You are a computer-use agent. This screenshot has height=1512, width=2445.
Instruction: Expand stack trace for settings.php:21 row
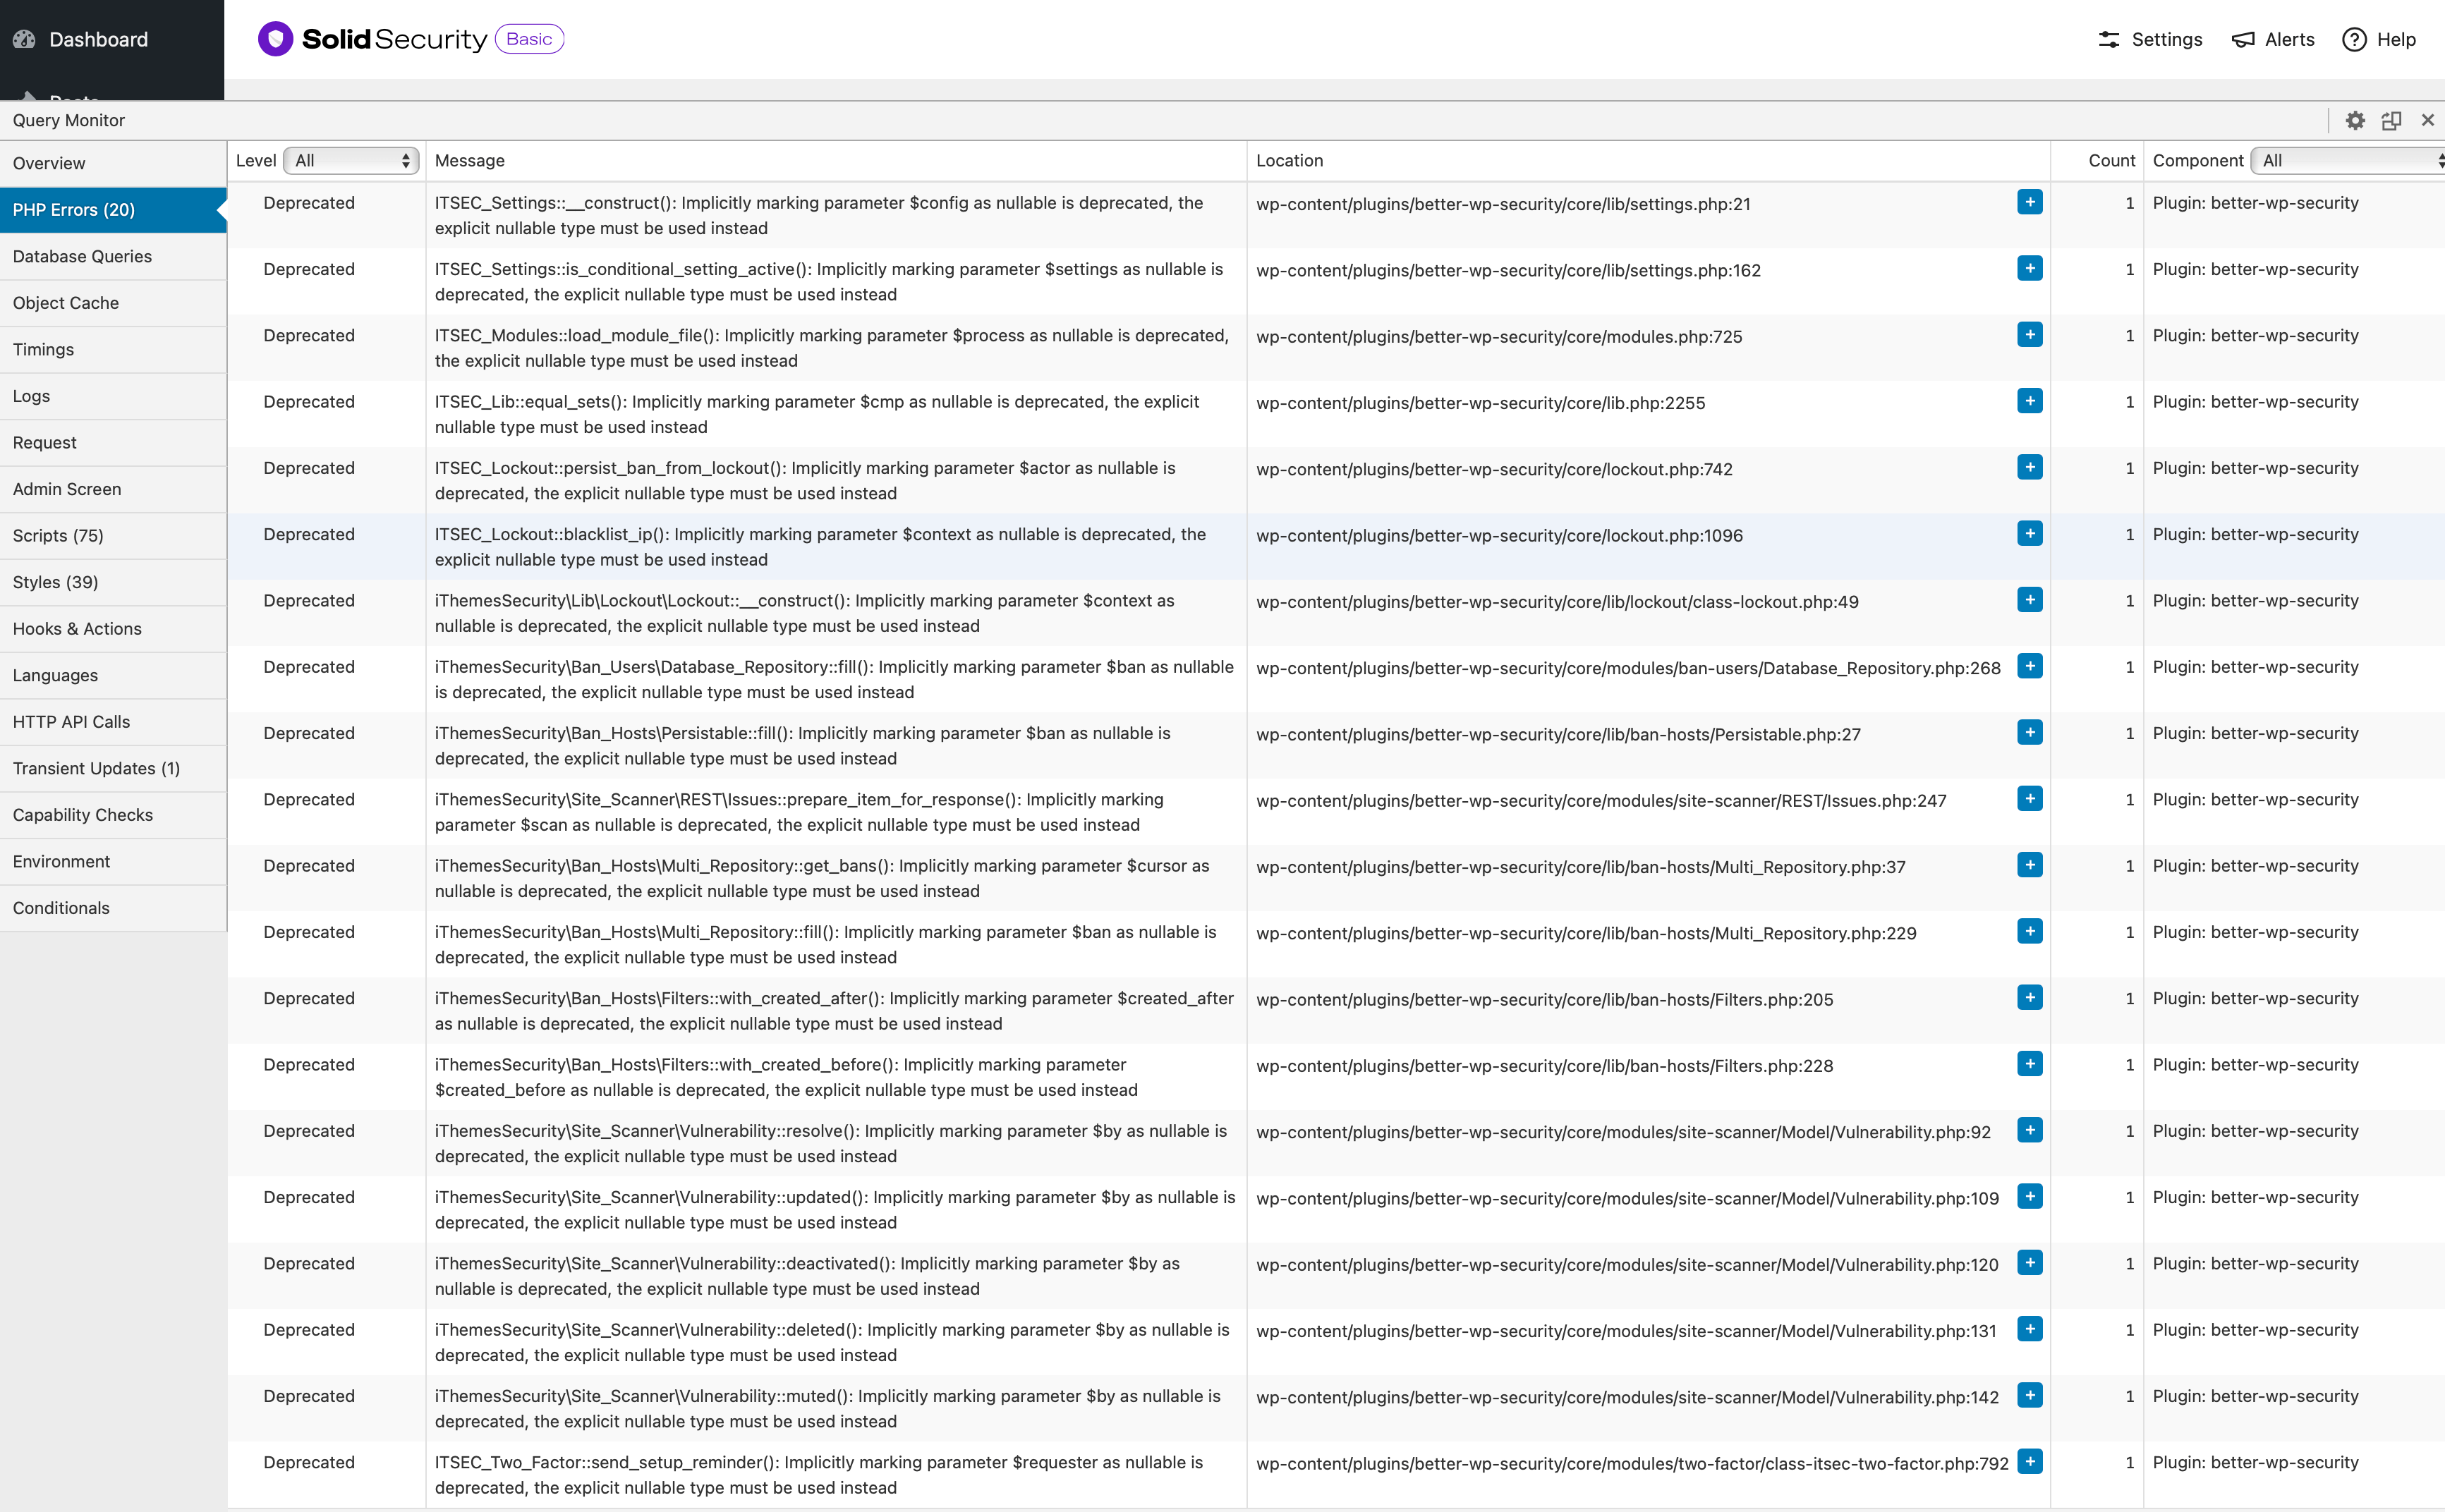(x=2029, y=202)
